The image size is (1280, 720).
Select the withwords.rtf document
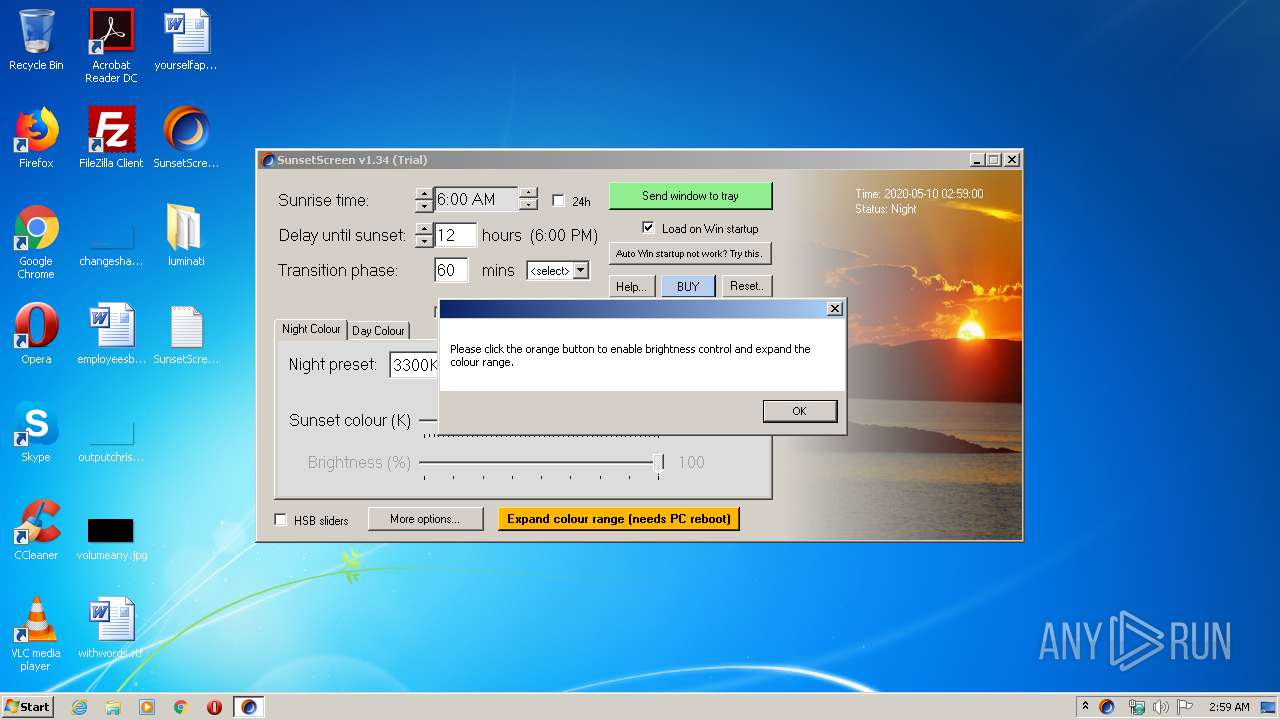111,628
